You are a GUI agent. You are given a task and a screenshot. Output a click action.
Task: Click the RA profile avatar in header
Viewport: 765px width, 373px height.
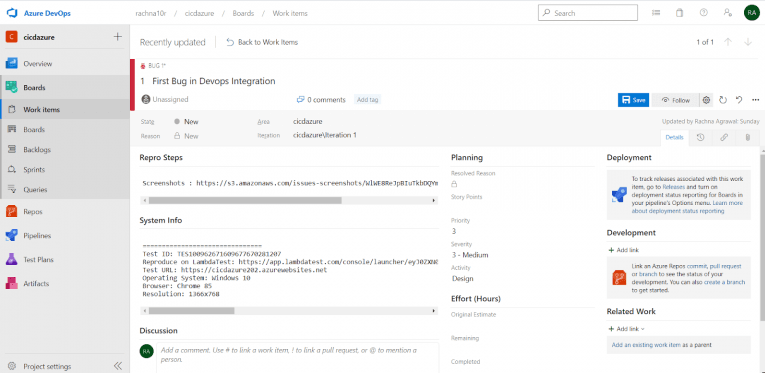[751, 13]
